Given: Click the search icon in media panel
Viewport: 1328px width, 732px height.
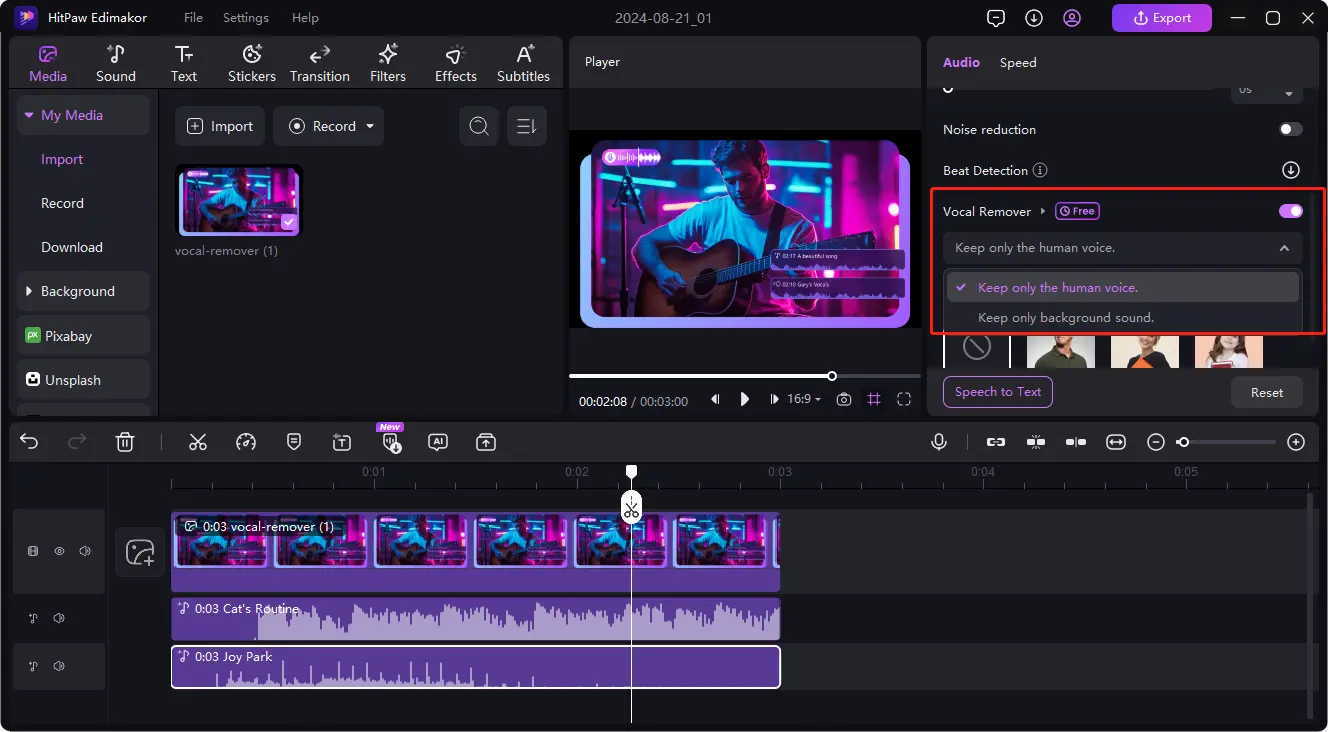Looking at the screenshot, I should pyautogui.click(x=479, y=126).
